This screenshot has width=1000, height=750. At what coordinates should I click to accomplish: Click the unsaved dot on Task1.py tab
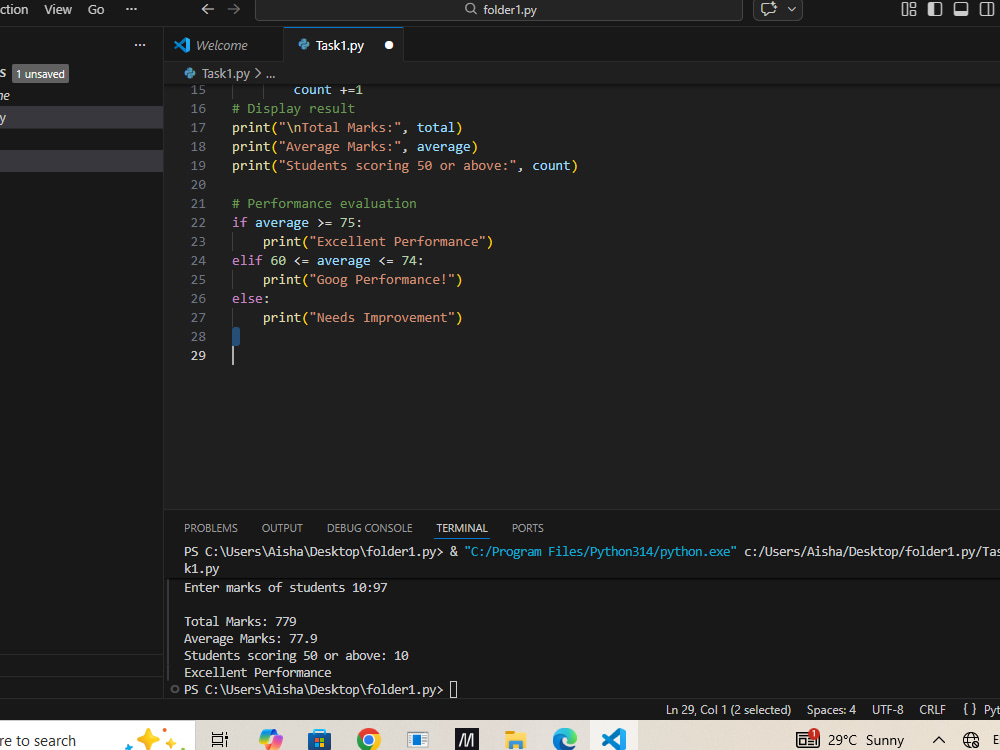(389, 45)
